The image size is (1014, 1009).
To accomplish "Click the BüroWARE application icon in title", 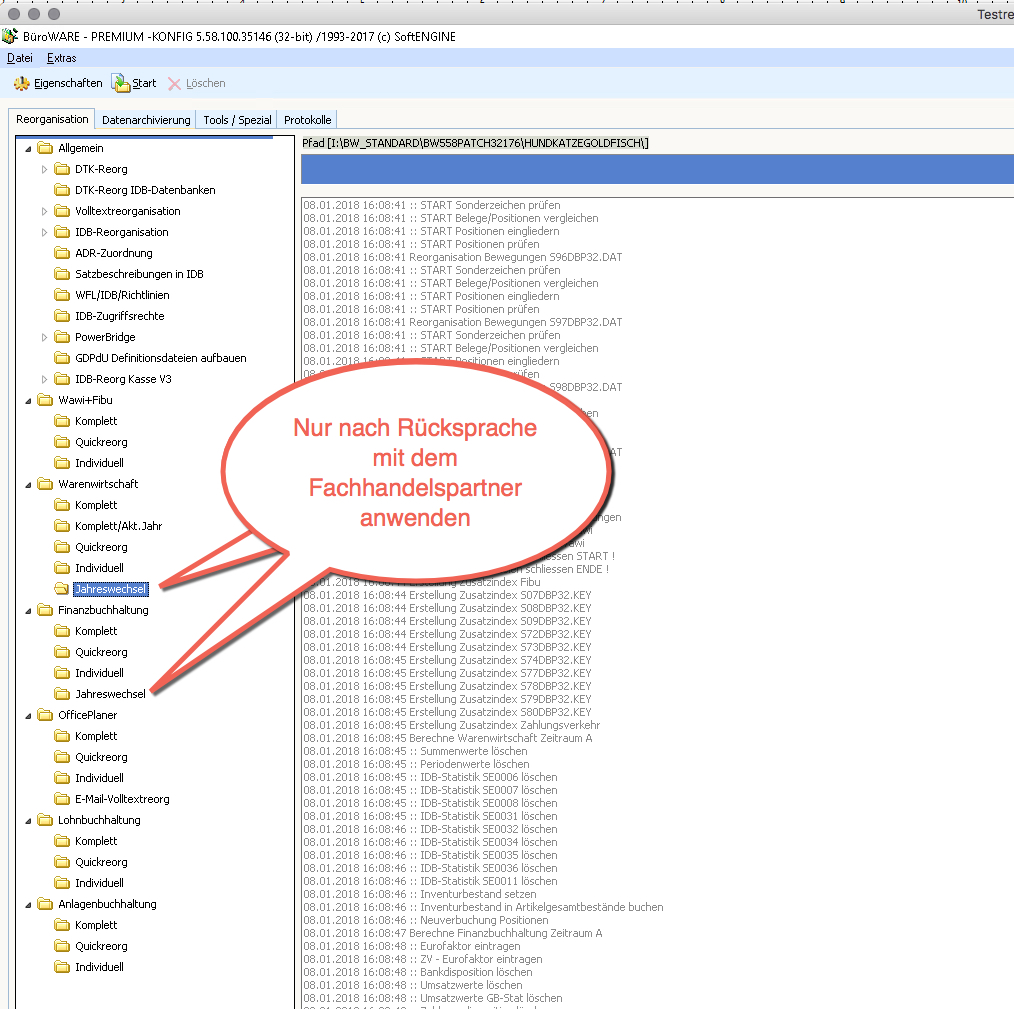I will click(x=10, y=37).
